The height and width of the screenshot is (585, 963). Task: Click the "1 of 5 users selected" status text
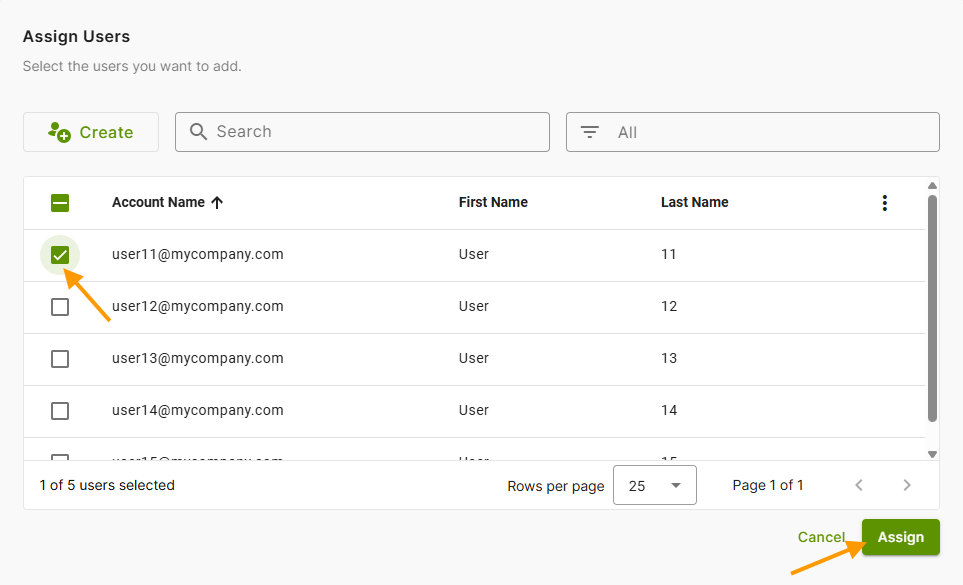(x=107, y=486)
